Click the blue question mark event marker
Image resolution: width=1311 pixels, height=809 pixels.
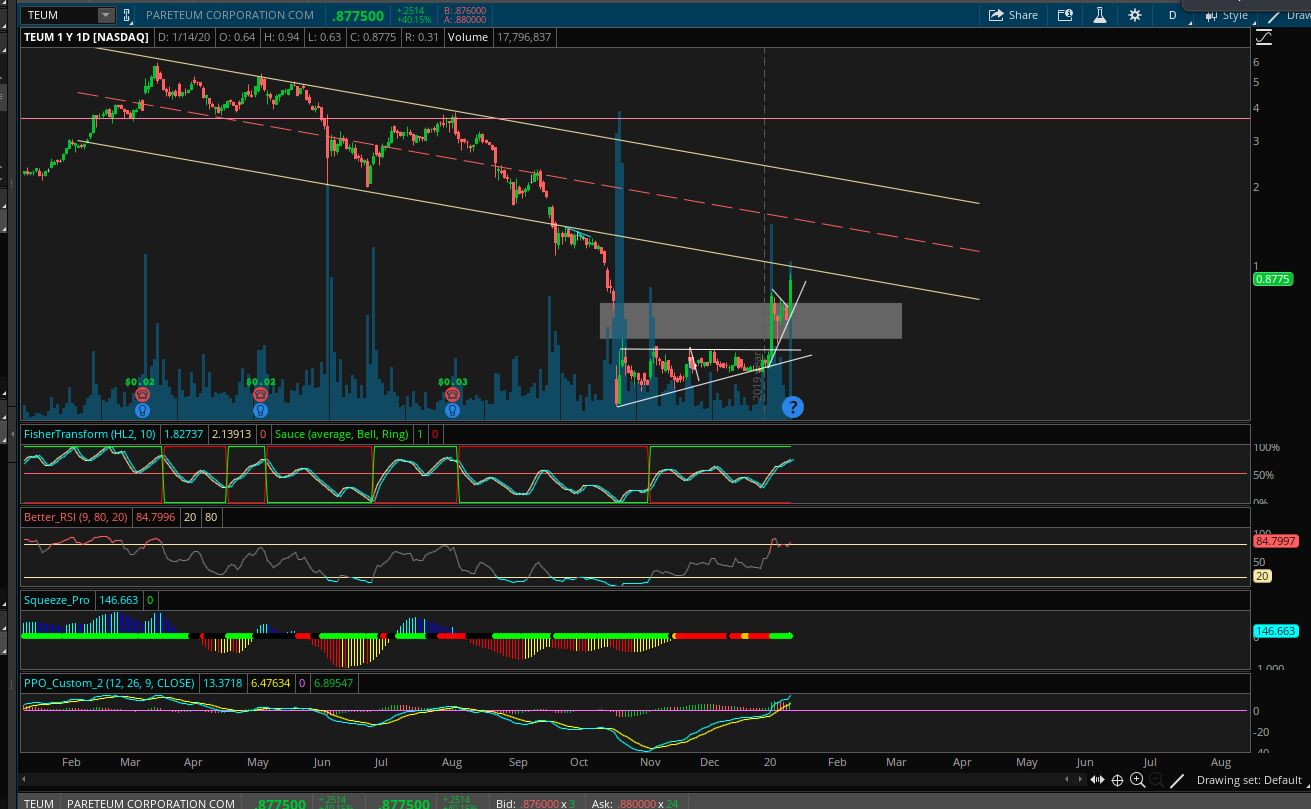tap(792, 406)
